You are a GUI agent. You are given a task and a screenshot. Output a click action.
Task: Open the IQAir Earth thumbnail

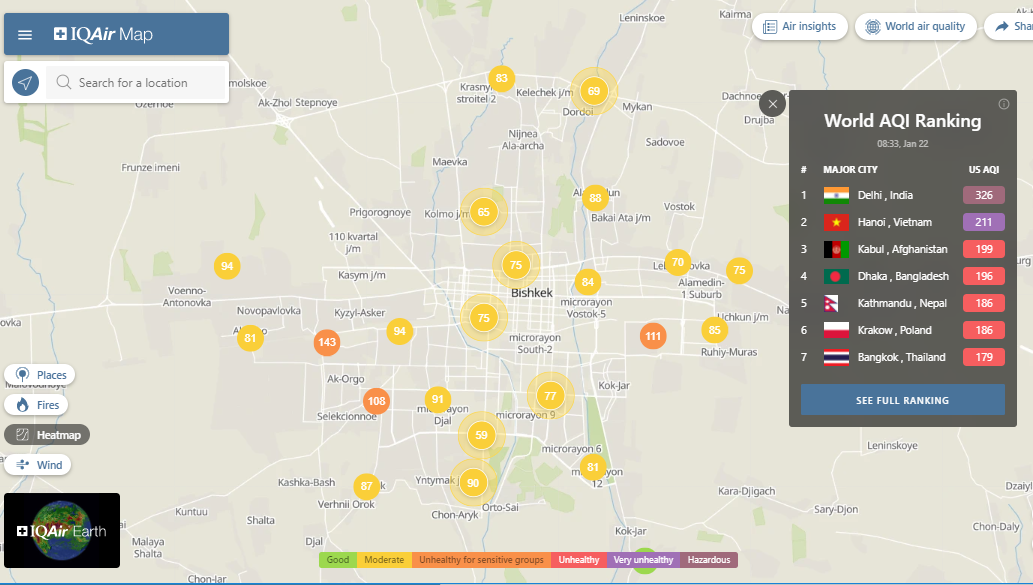pyautogui.click(x=62, y=530)
